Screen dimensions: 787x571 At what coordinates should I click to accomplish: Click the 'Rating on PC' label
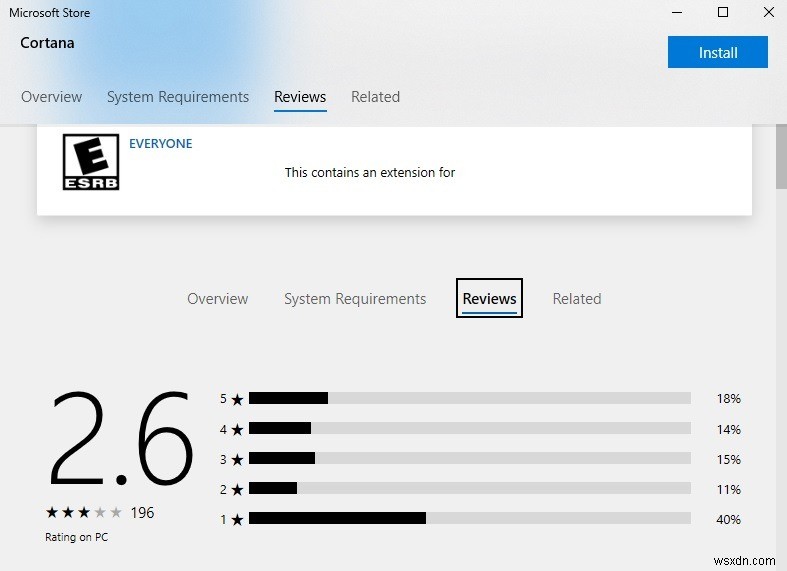pyautogui.click(x=76, y=537)
